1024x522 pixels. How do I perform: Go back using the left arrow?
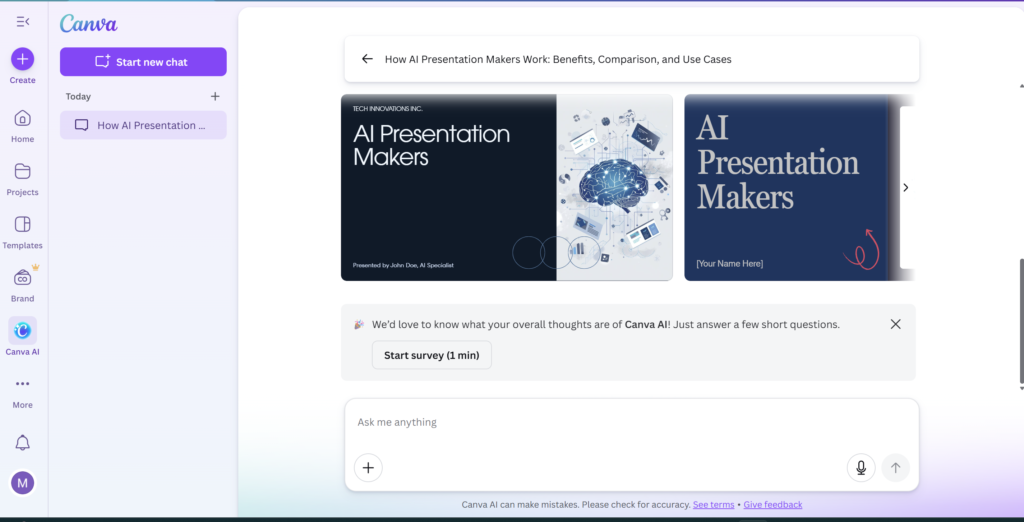[367, 59]
